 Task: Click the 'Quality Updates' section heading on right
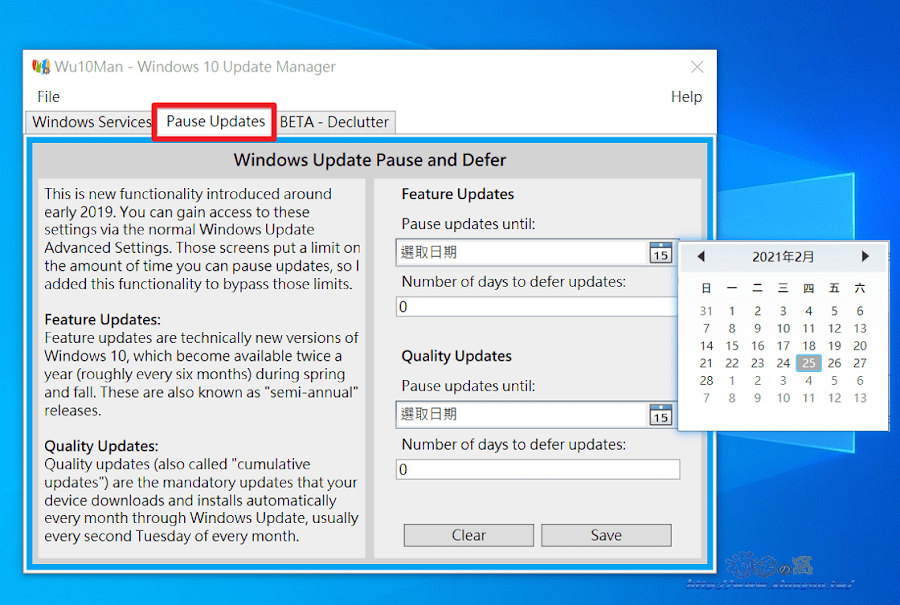coord(456,356)
